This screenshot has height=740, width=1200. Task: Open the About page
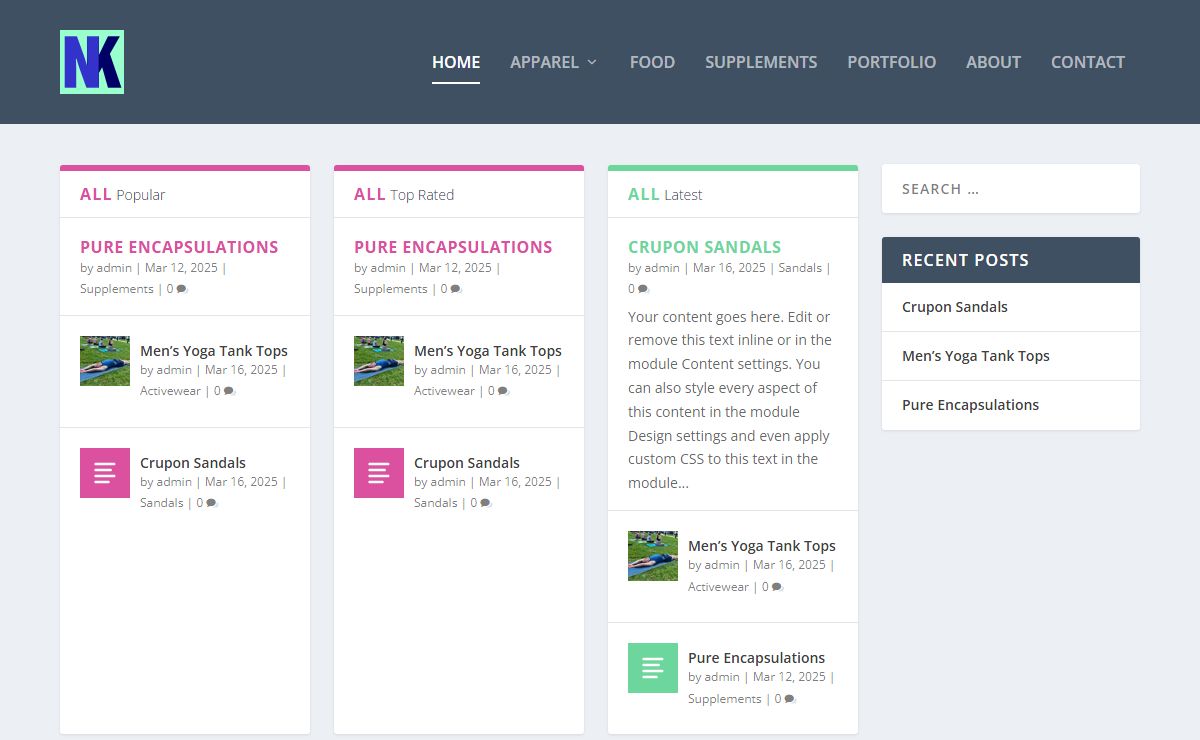coord(993,62)
